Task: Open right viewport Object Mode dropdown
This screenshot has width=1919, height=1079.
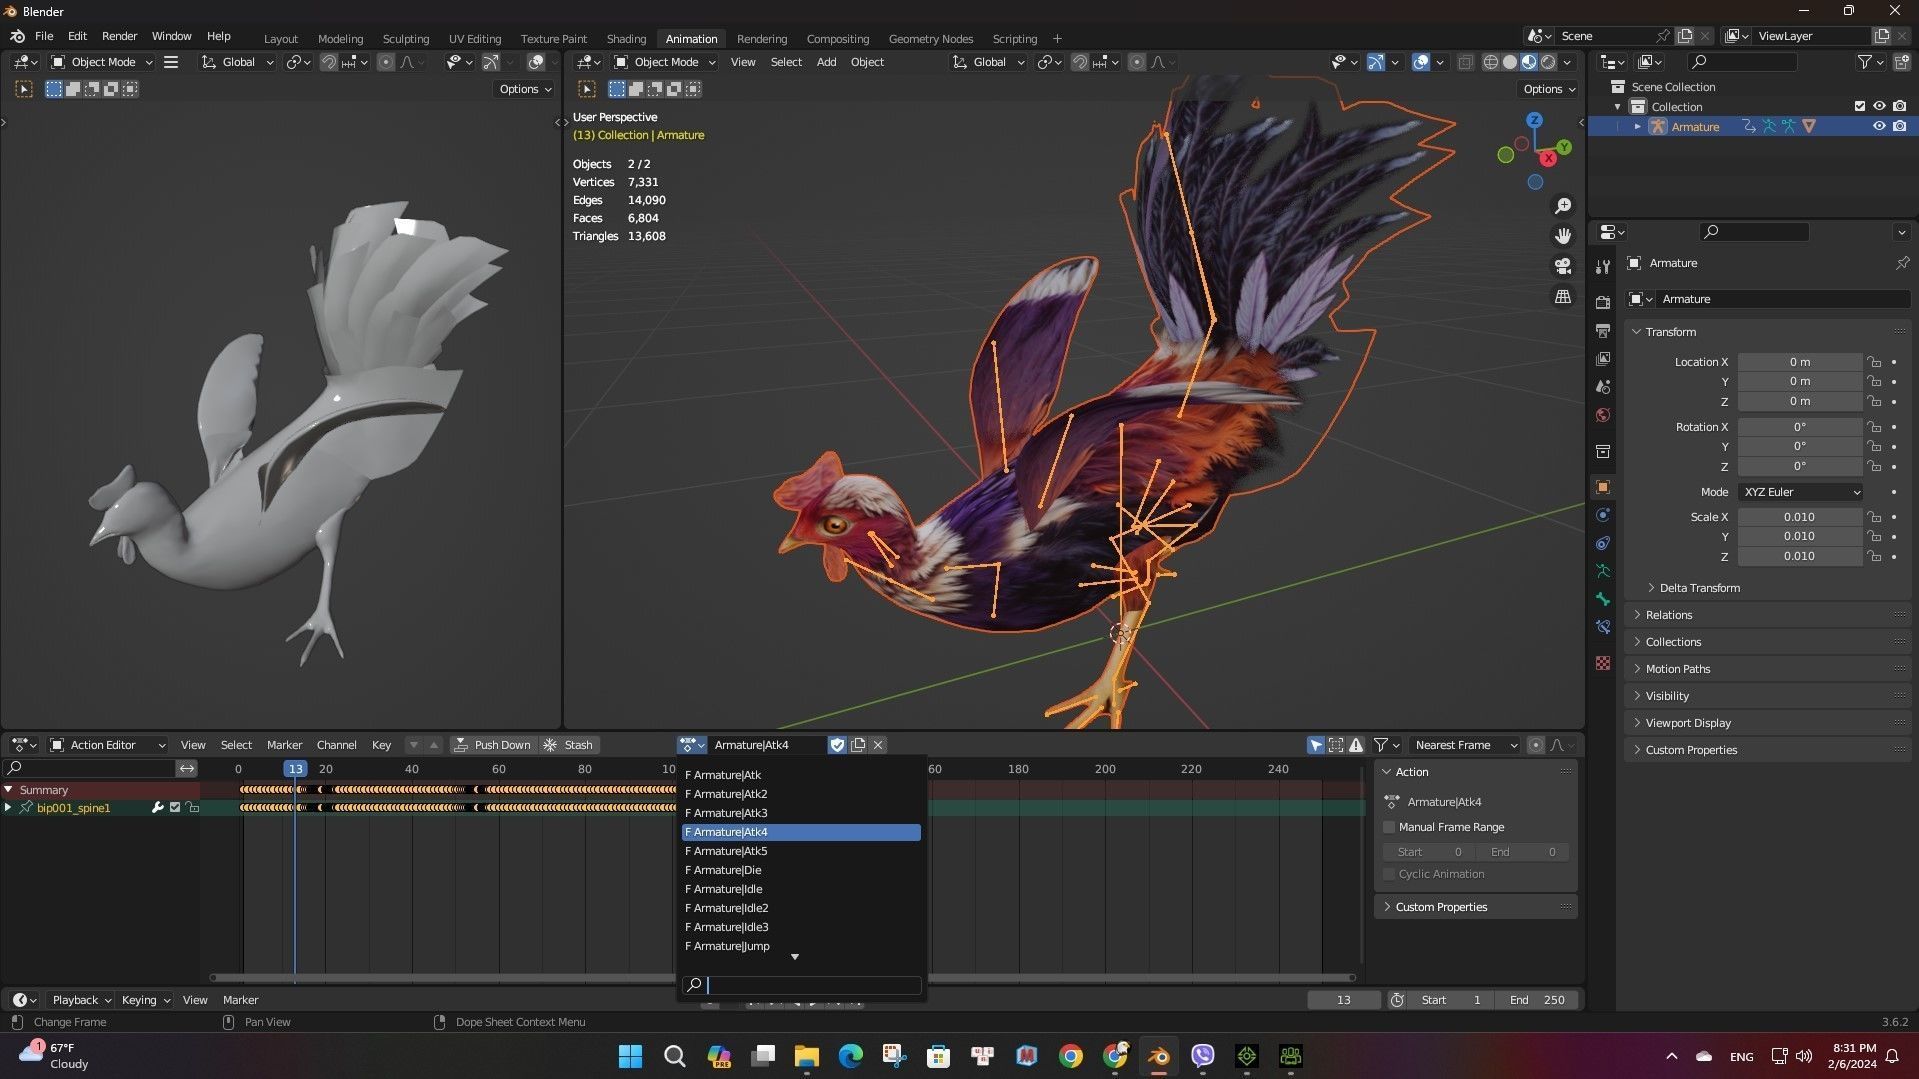Action: [665, 62]
